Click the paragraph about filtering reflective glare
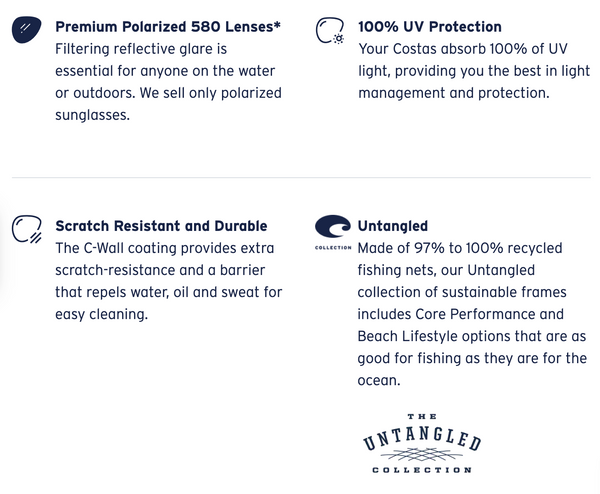Image resolution: width=600 pixels, height=494 pixels. pos(168,81)
